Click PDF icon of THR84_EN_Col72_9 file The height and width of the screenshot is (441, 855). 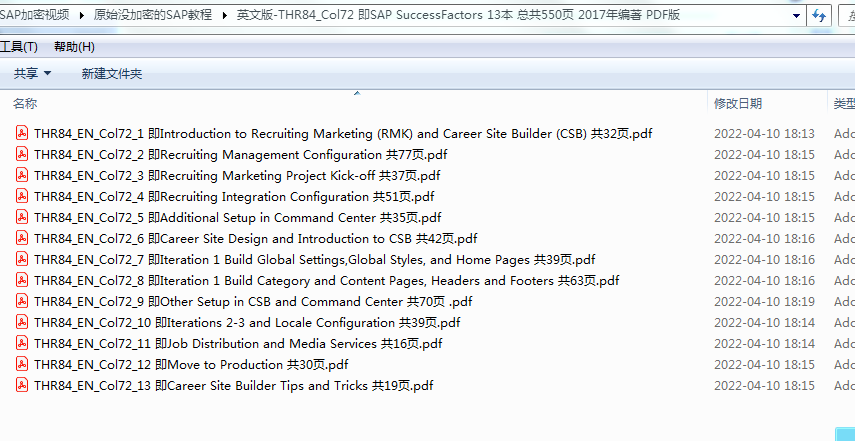tap(22, 301)
